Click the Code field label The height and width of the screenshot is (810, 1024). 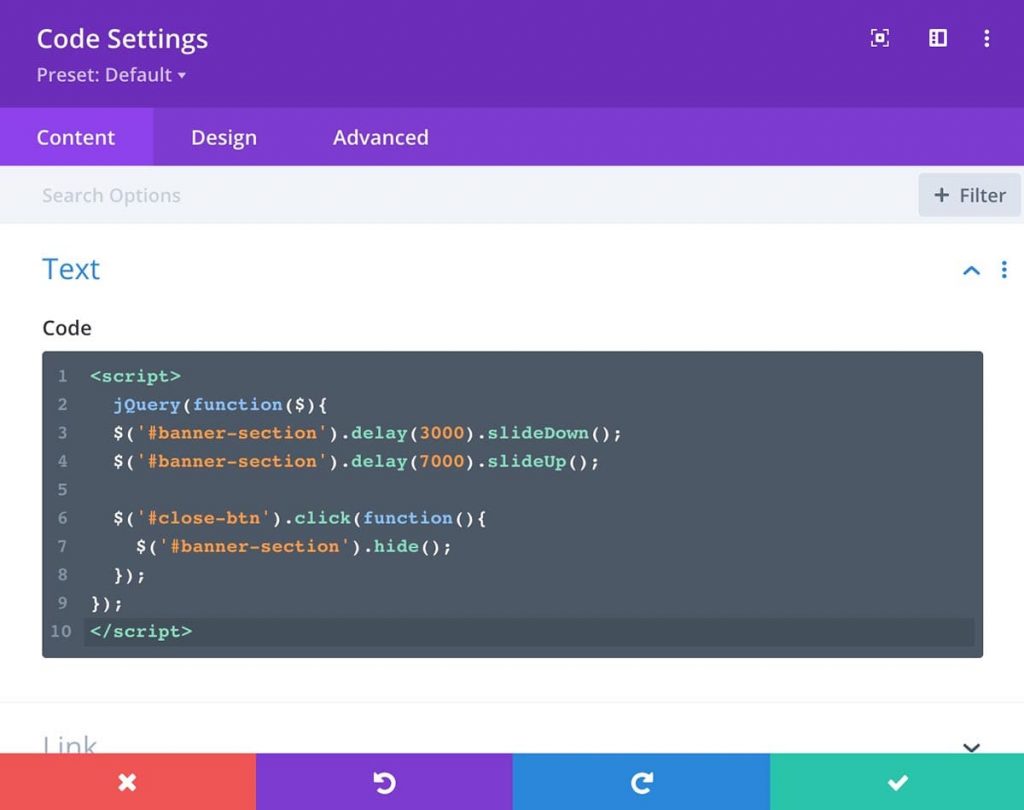click(x=66, y=328)
